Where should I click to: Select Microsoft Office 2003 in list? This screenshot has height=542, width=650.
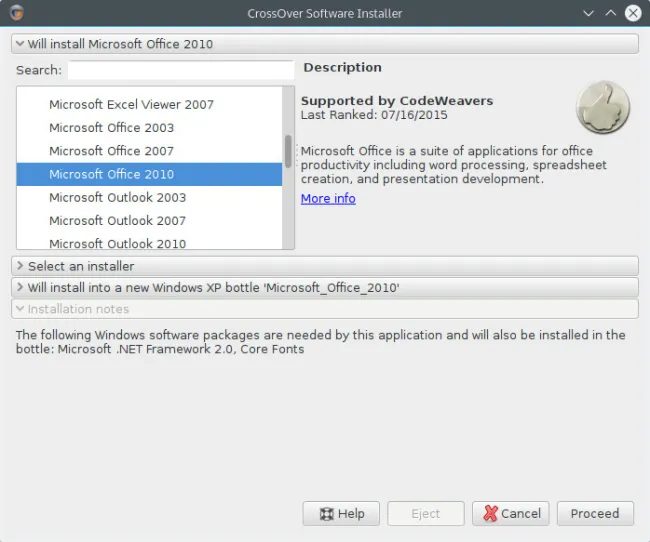click(149, 128)
